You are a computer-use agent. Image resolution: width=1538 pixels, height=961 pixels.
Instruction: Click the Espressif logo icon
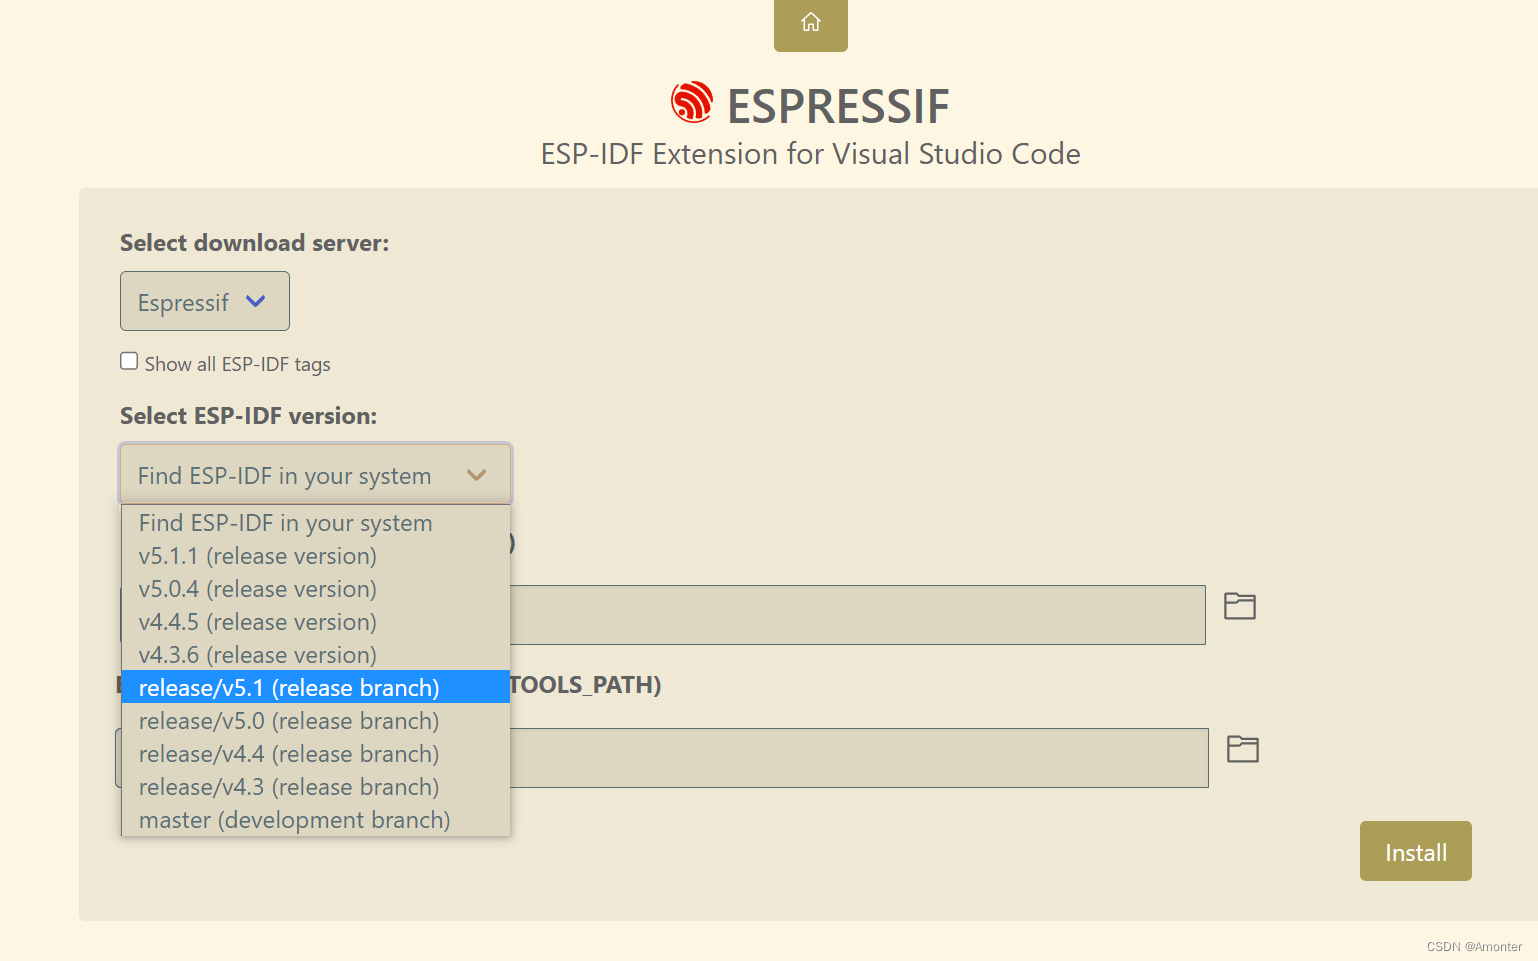pos(692,102)
